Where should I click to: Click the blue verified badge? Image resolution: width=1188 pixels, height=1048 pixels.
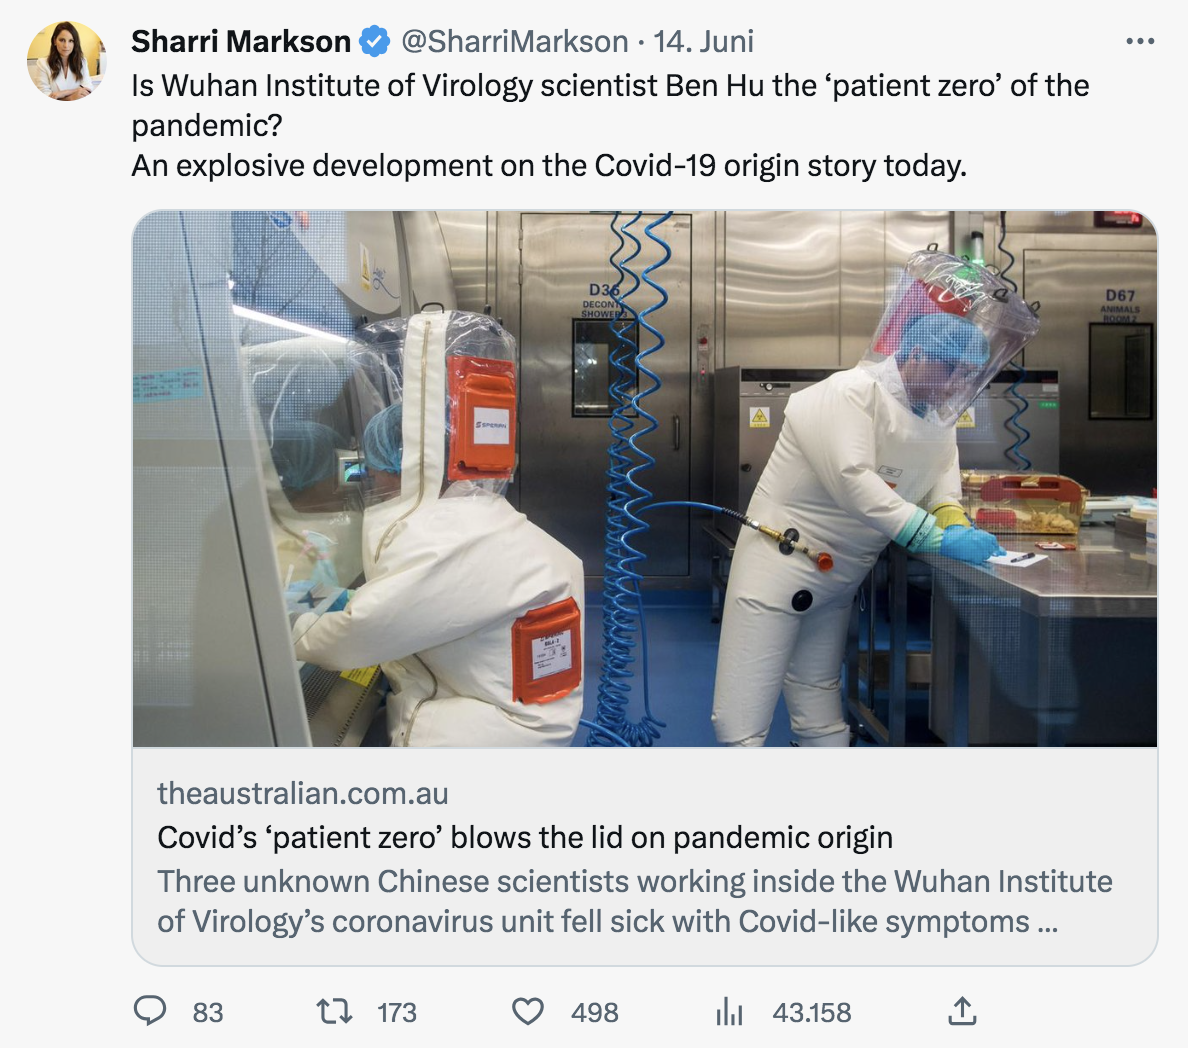(x=374, y=42)
